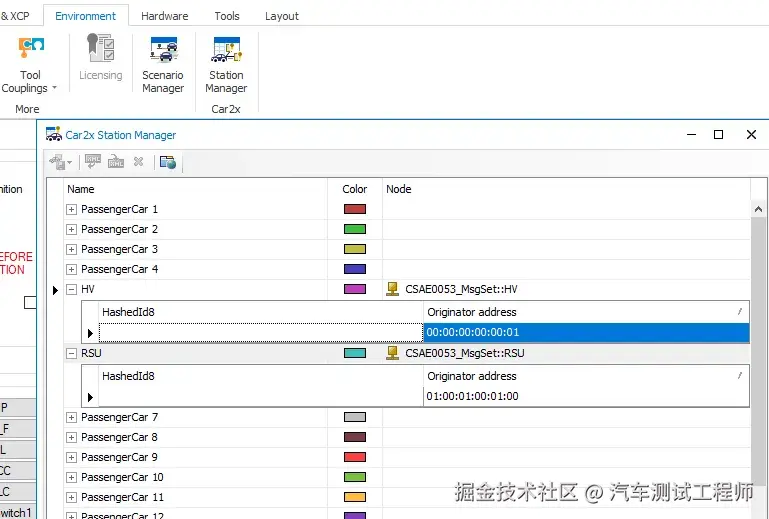Image resolution: width=769 pixels, height=519 pixels.
Task: Click the XML import toolbar icon
Action: pyautogui.click(x=93, y=161)
